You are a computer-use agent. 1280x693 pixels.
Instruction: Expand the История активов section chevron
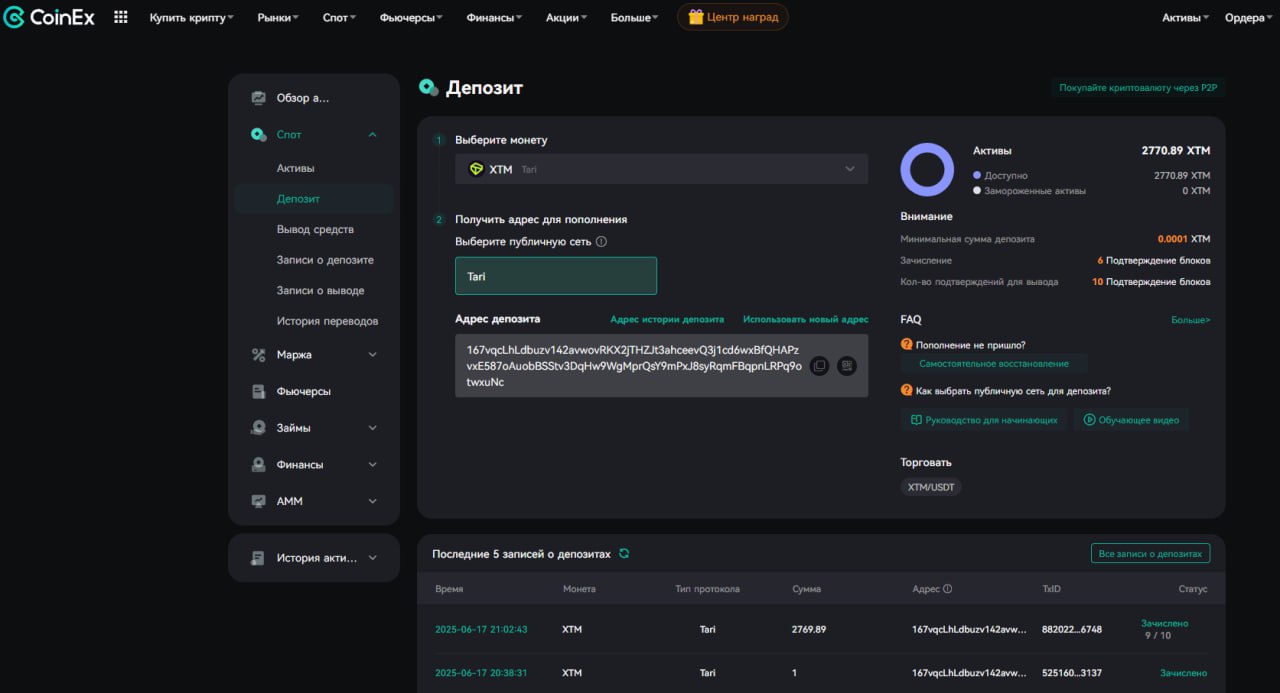pos(372,558)
